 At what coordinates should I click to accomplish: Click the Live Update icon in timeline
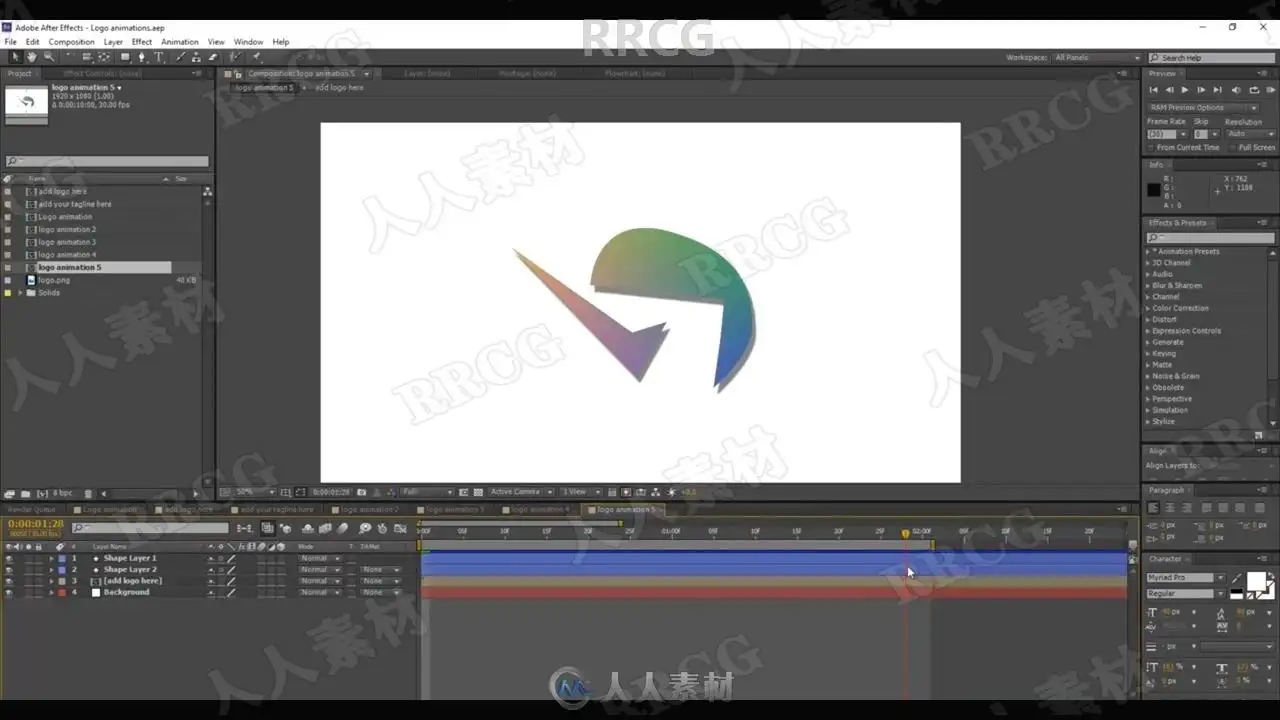(x=268, y=528)
